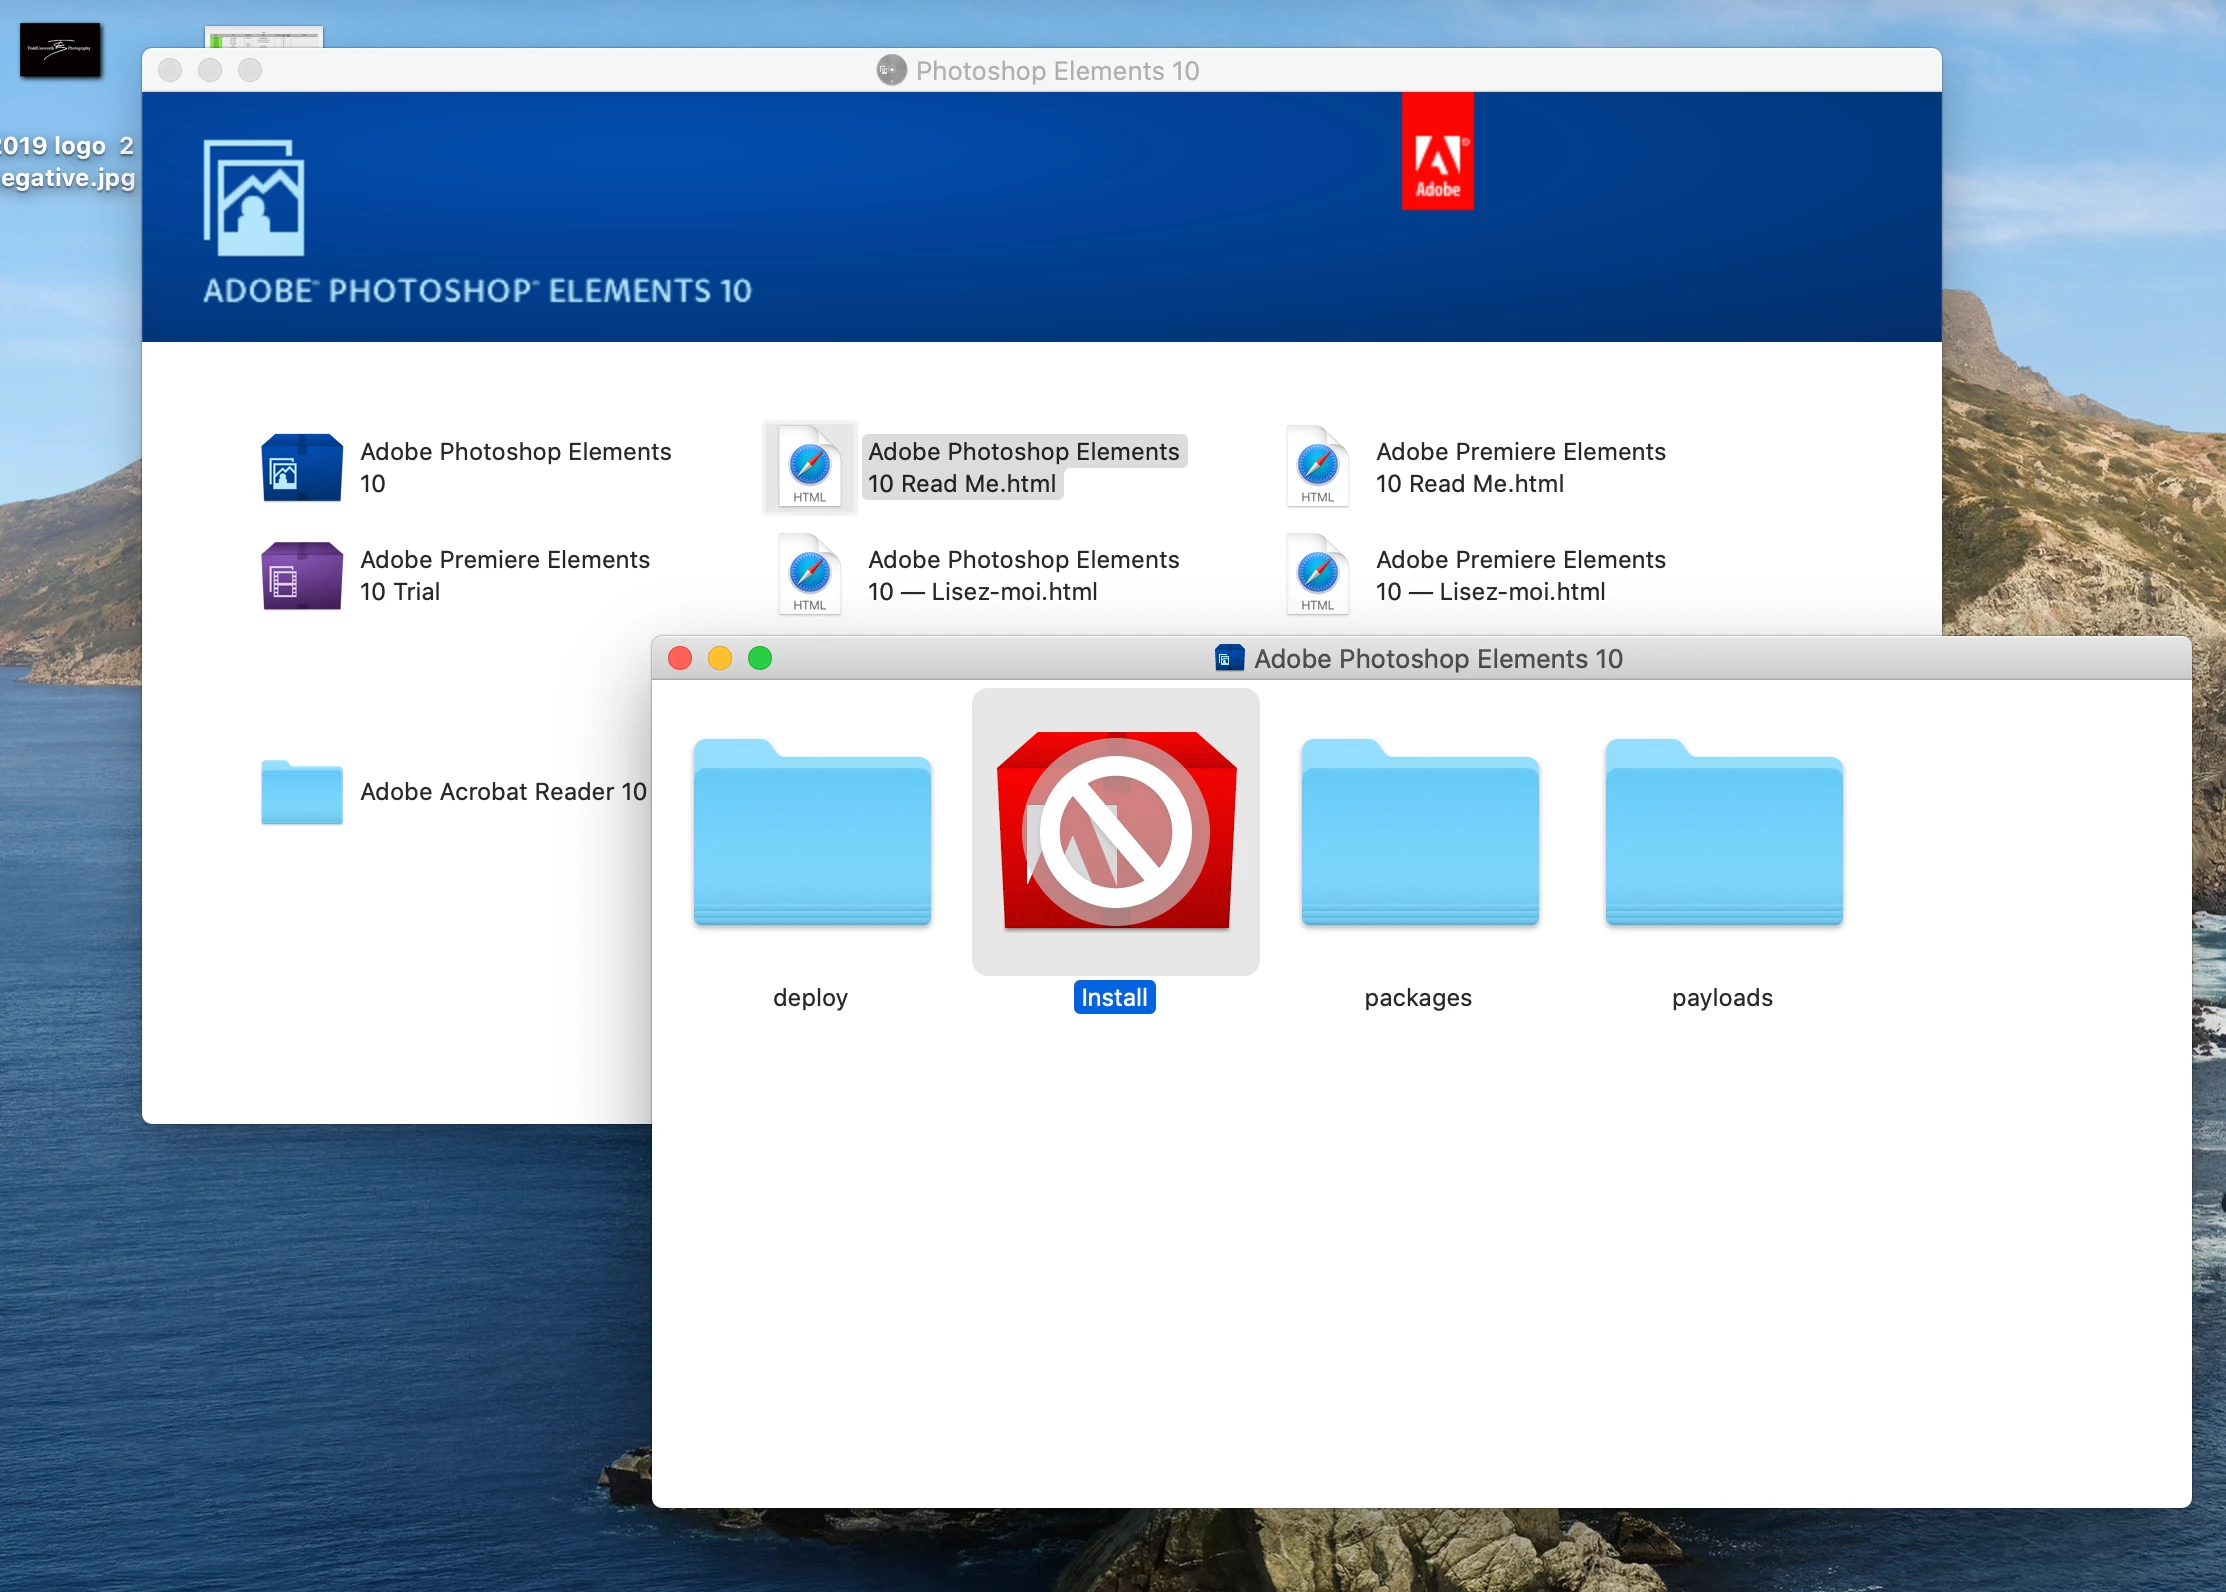Minimize the front window with yellow button
The height and width of the screenshot is (1592, 2226).
(720, 658)
